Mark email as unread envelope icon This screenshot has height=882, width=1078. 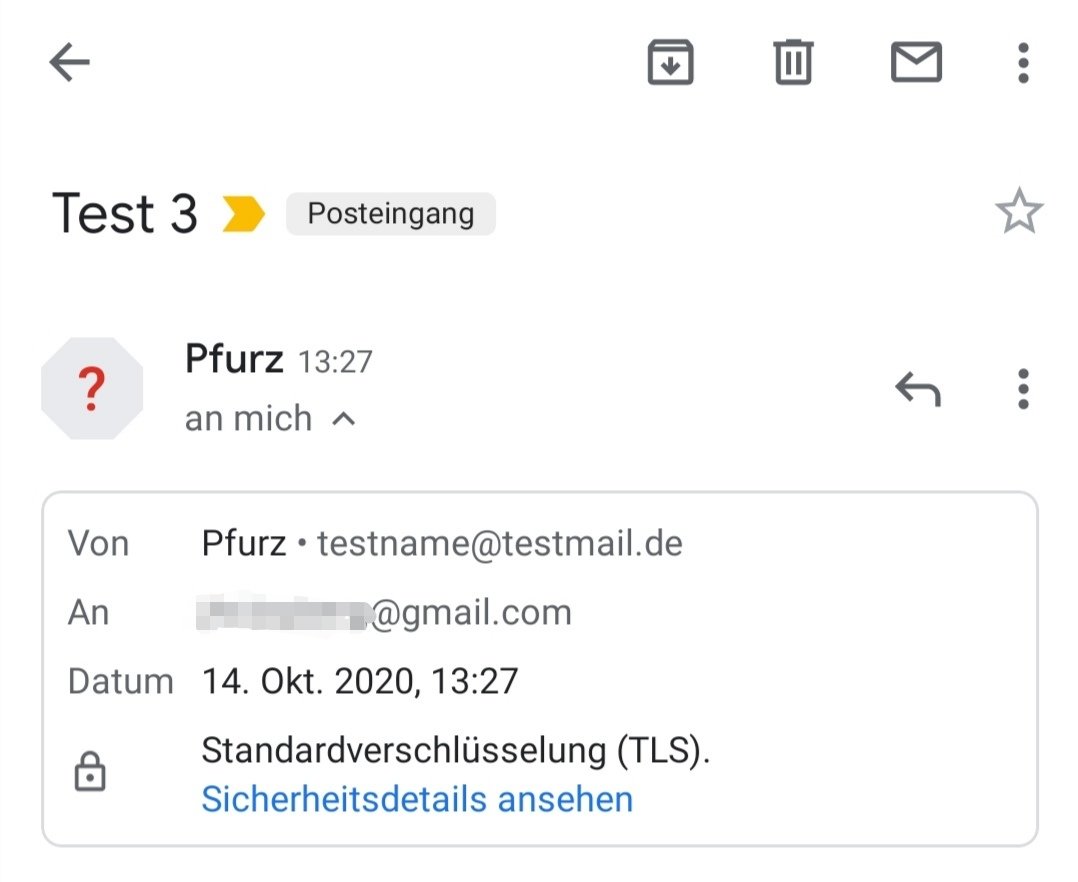pyautogui.click(x=916, y=62)
